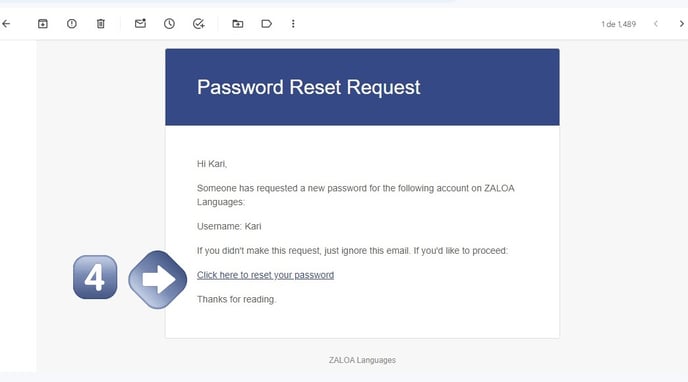Click the Username: Kari line

click(x=229, y=226)
